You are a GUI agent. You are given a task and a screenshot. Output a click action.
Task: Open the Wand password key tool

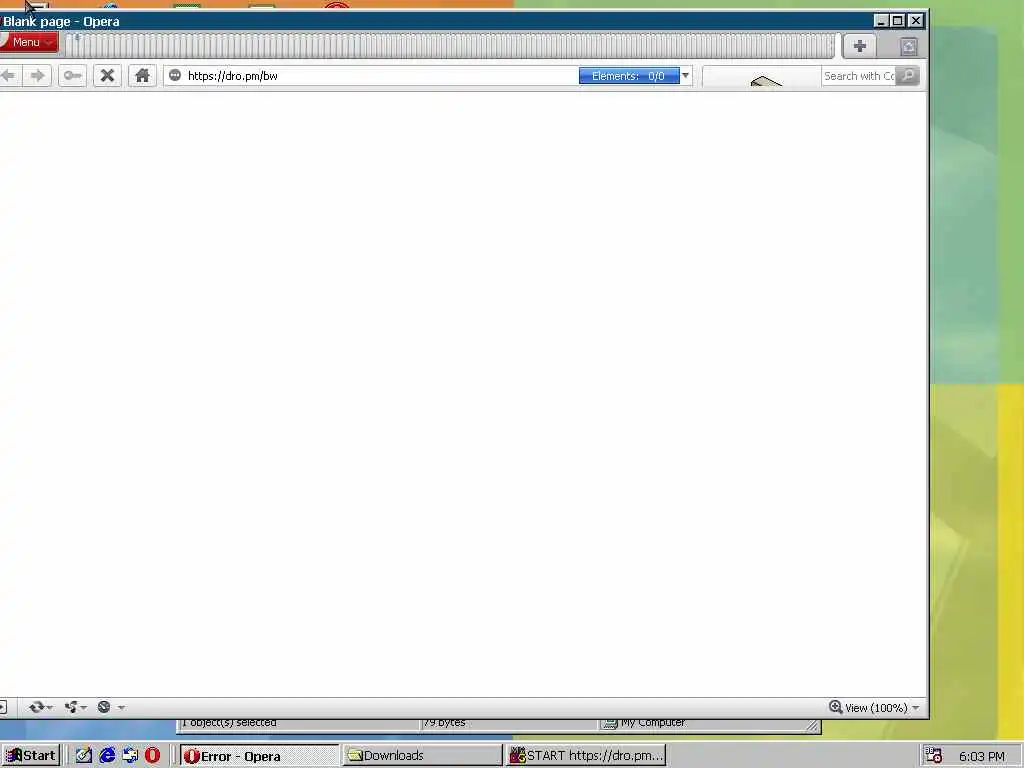[x=72, y=76]
